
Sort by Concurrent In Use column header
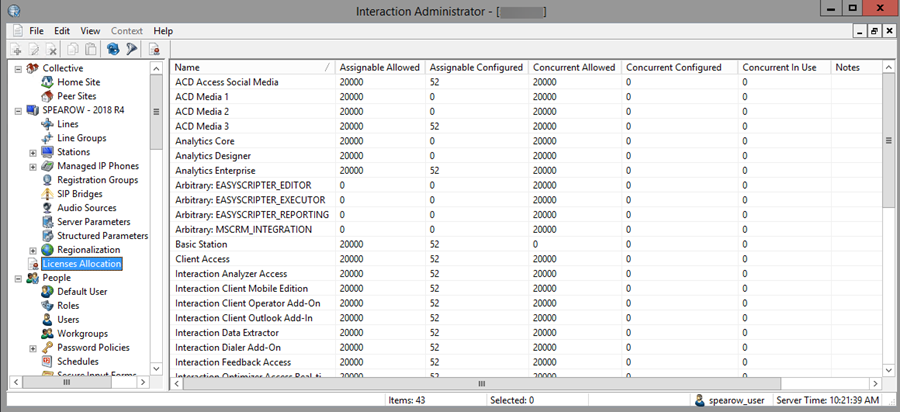(785, 67)
